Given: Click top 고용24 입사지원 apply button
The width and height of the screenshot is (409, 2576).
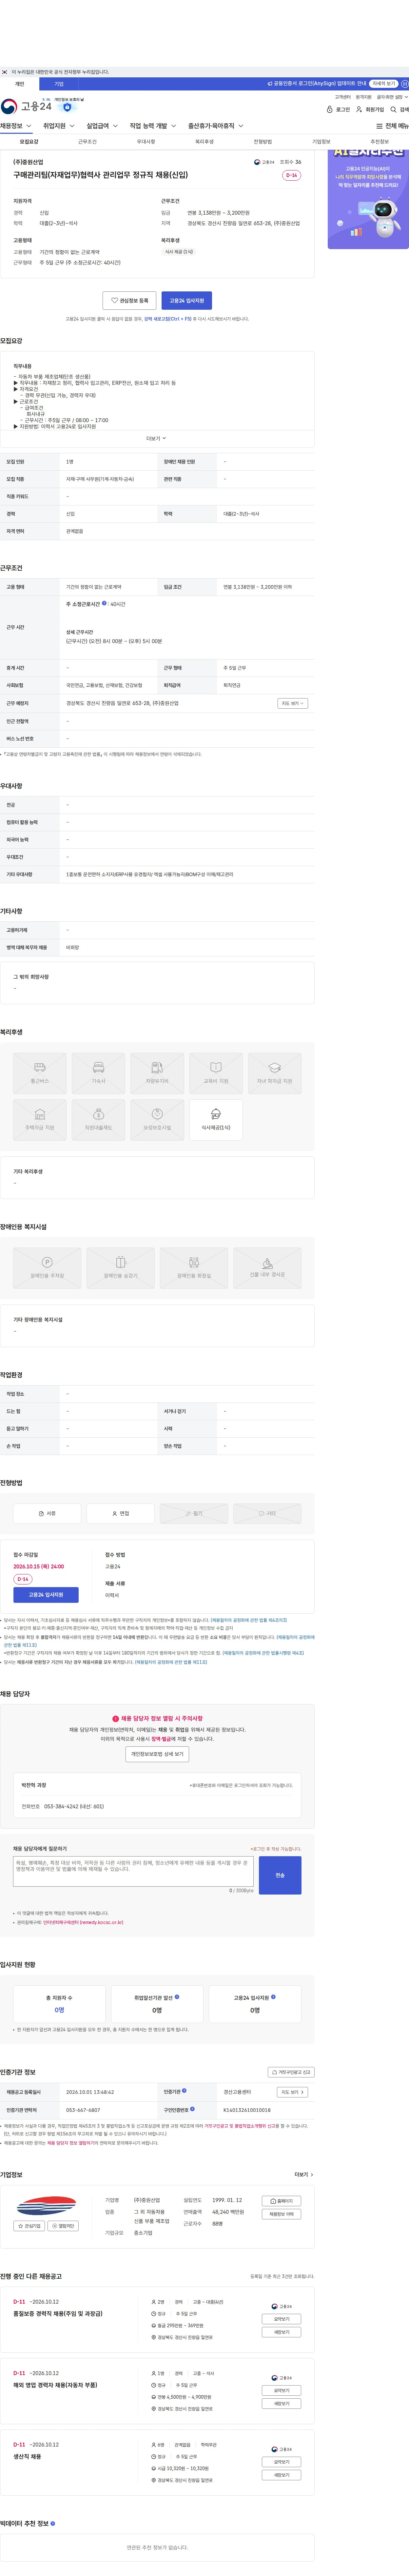Looking at the screenshot, I should [x=187, y=300].
